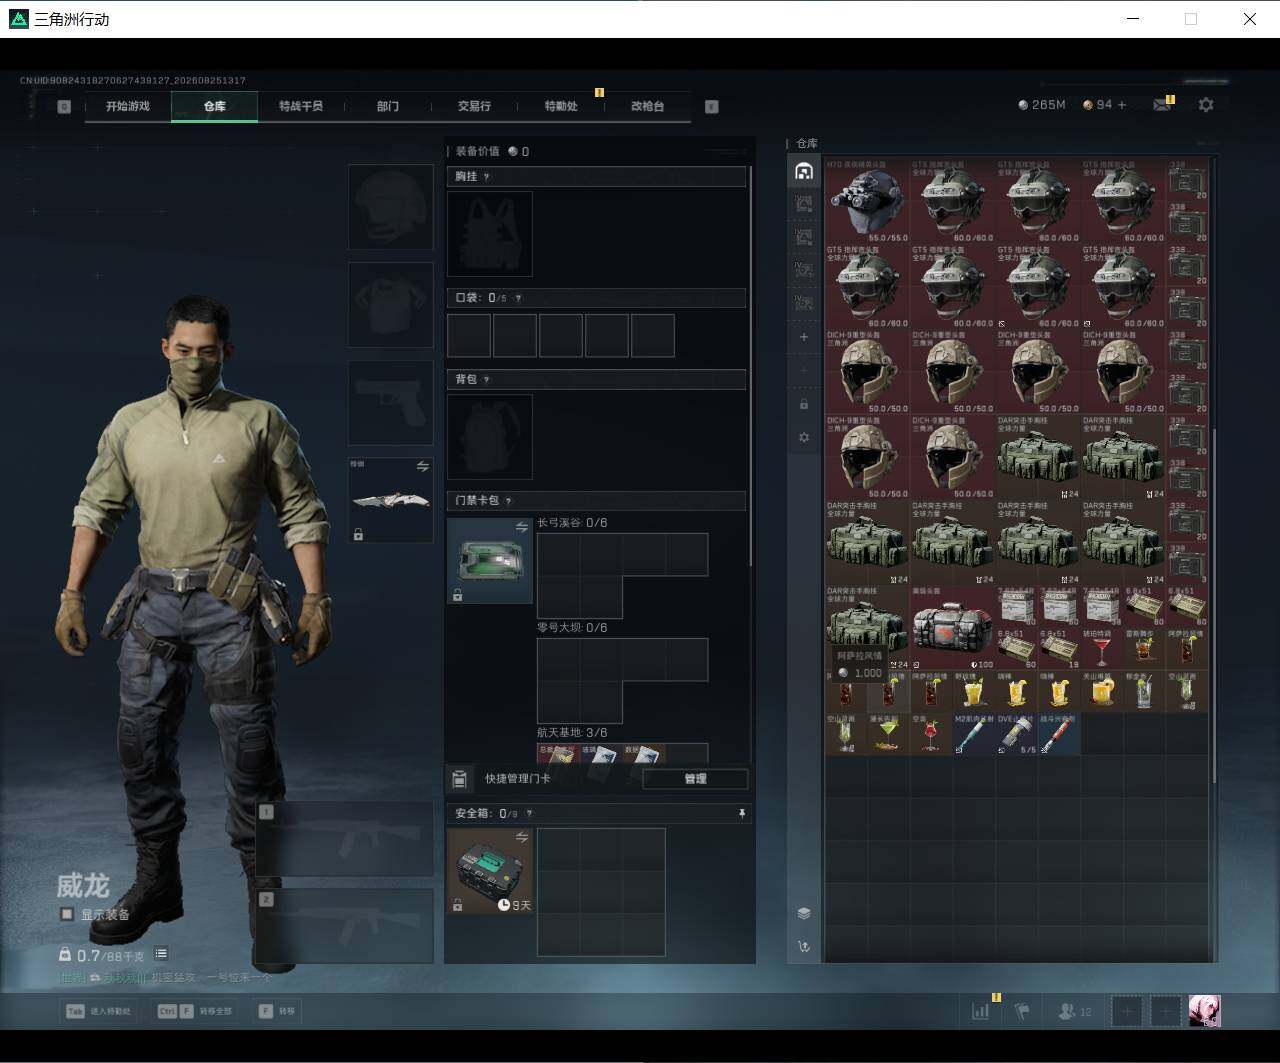The height and width of the screenshot is (1063, 1280).
Task: Click the 零号大坝: 0/6 label
Action: 572,628
